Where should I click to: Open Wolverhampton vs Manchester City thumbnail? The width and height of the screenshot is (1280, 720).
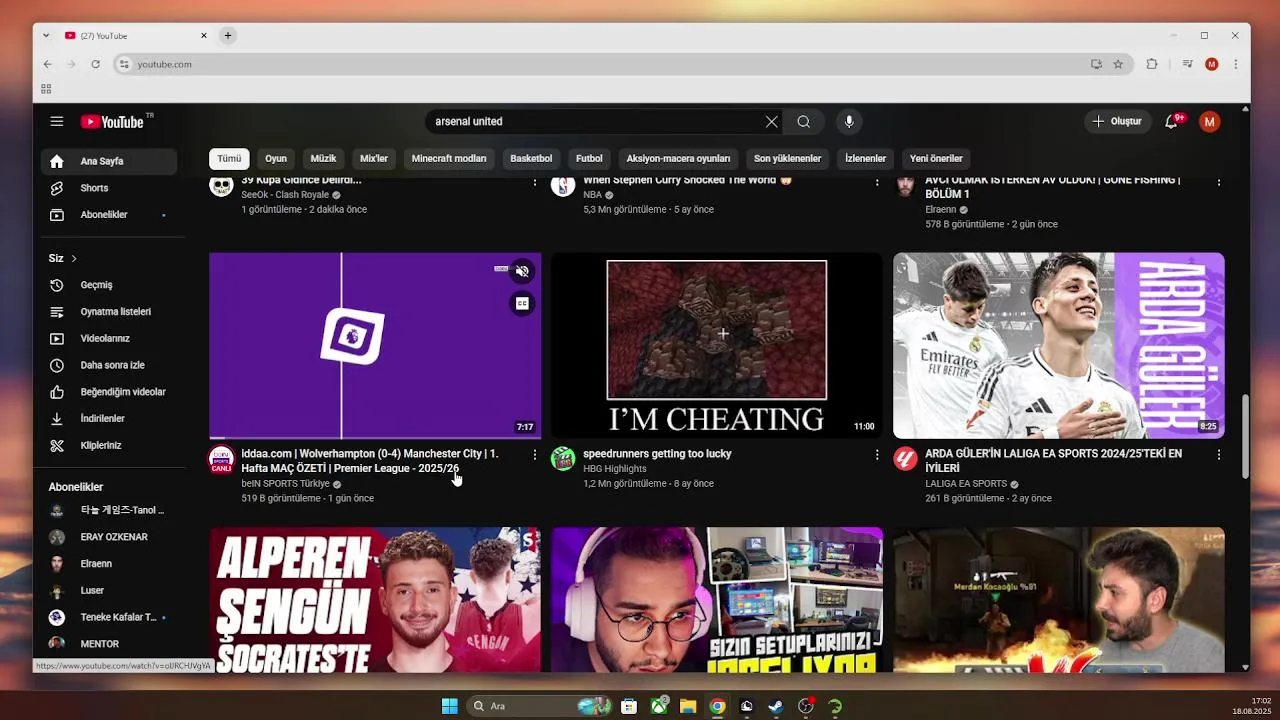point(375,345)
